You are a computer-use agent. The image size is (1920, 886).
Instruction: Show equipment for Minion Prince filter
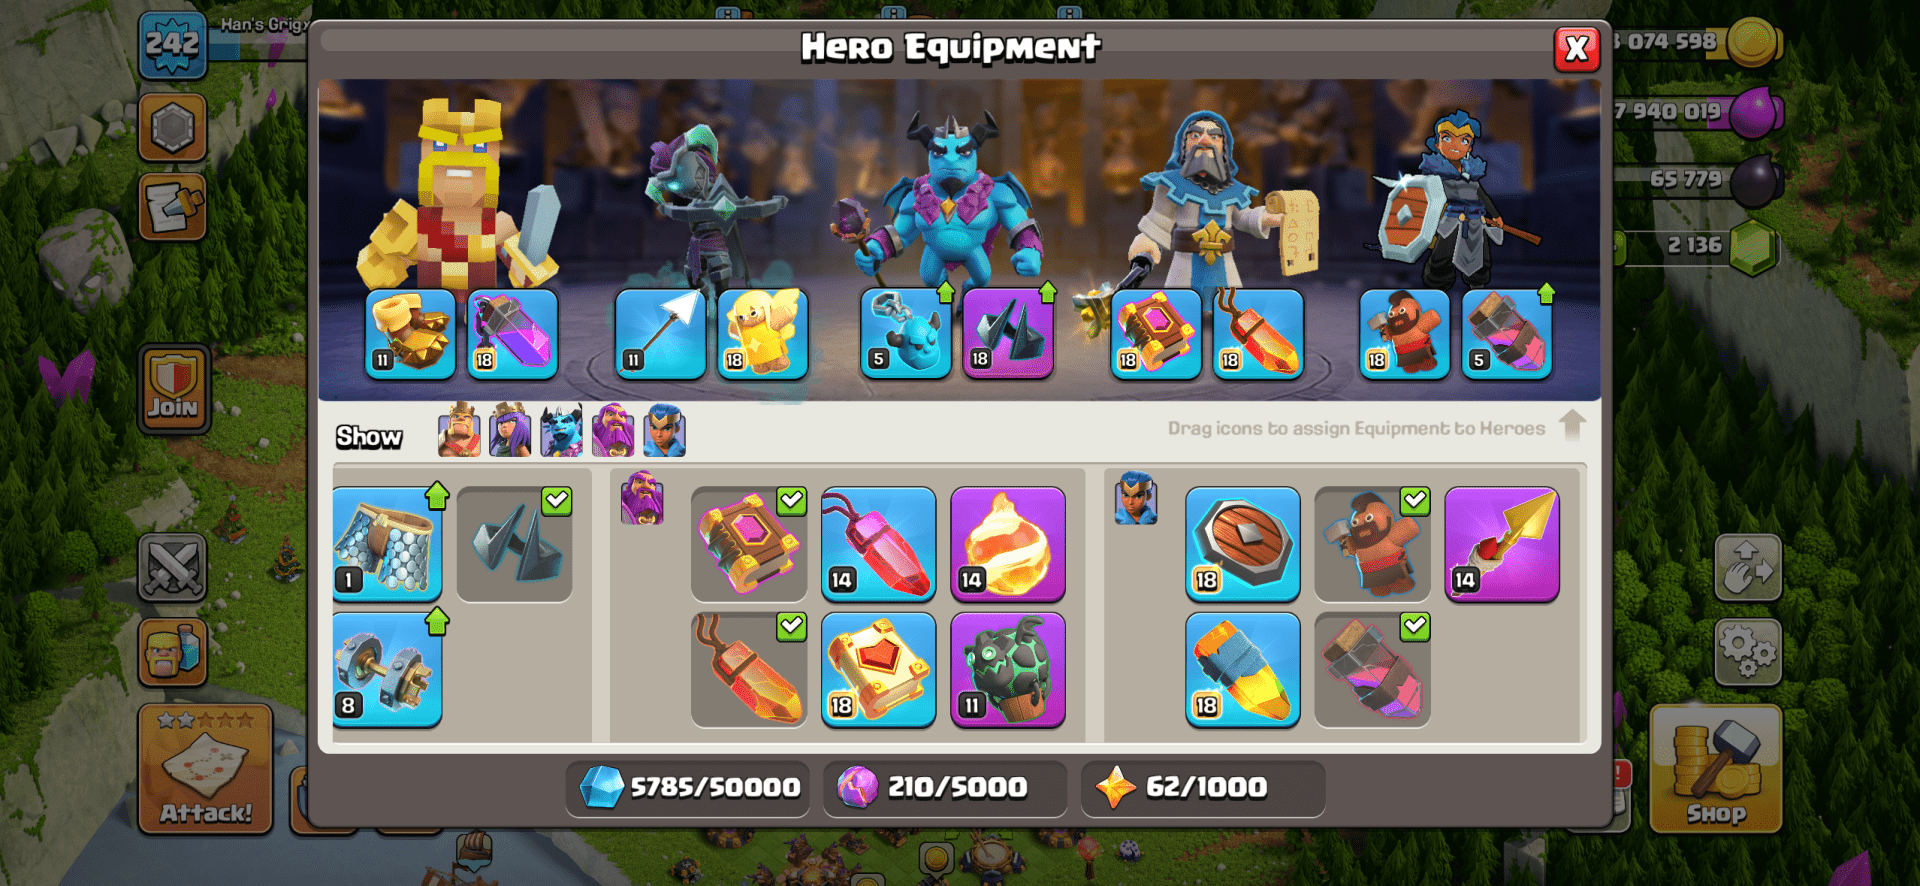(561, 431)
